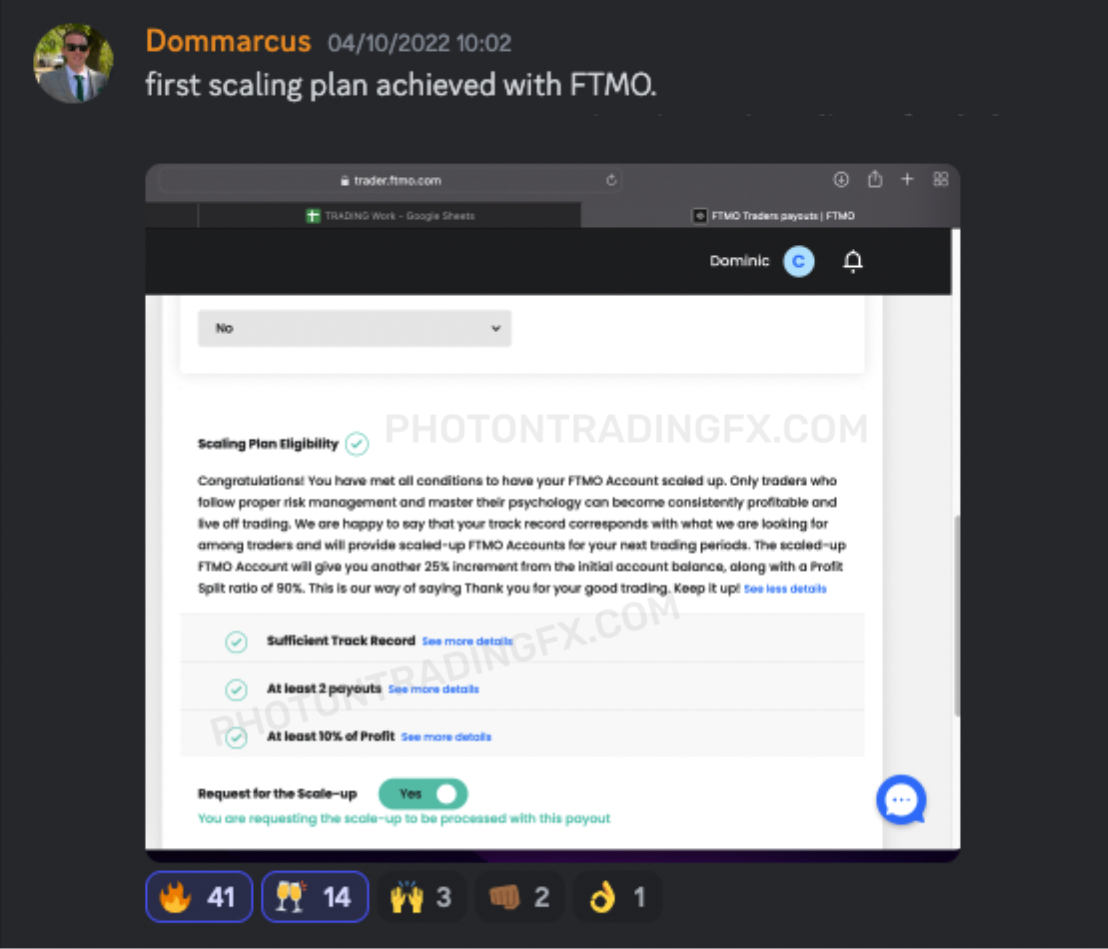
Task: Expand At least 10% of Profit details
Action: pos(446,736)
